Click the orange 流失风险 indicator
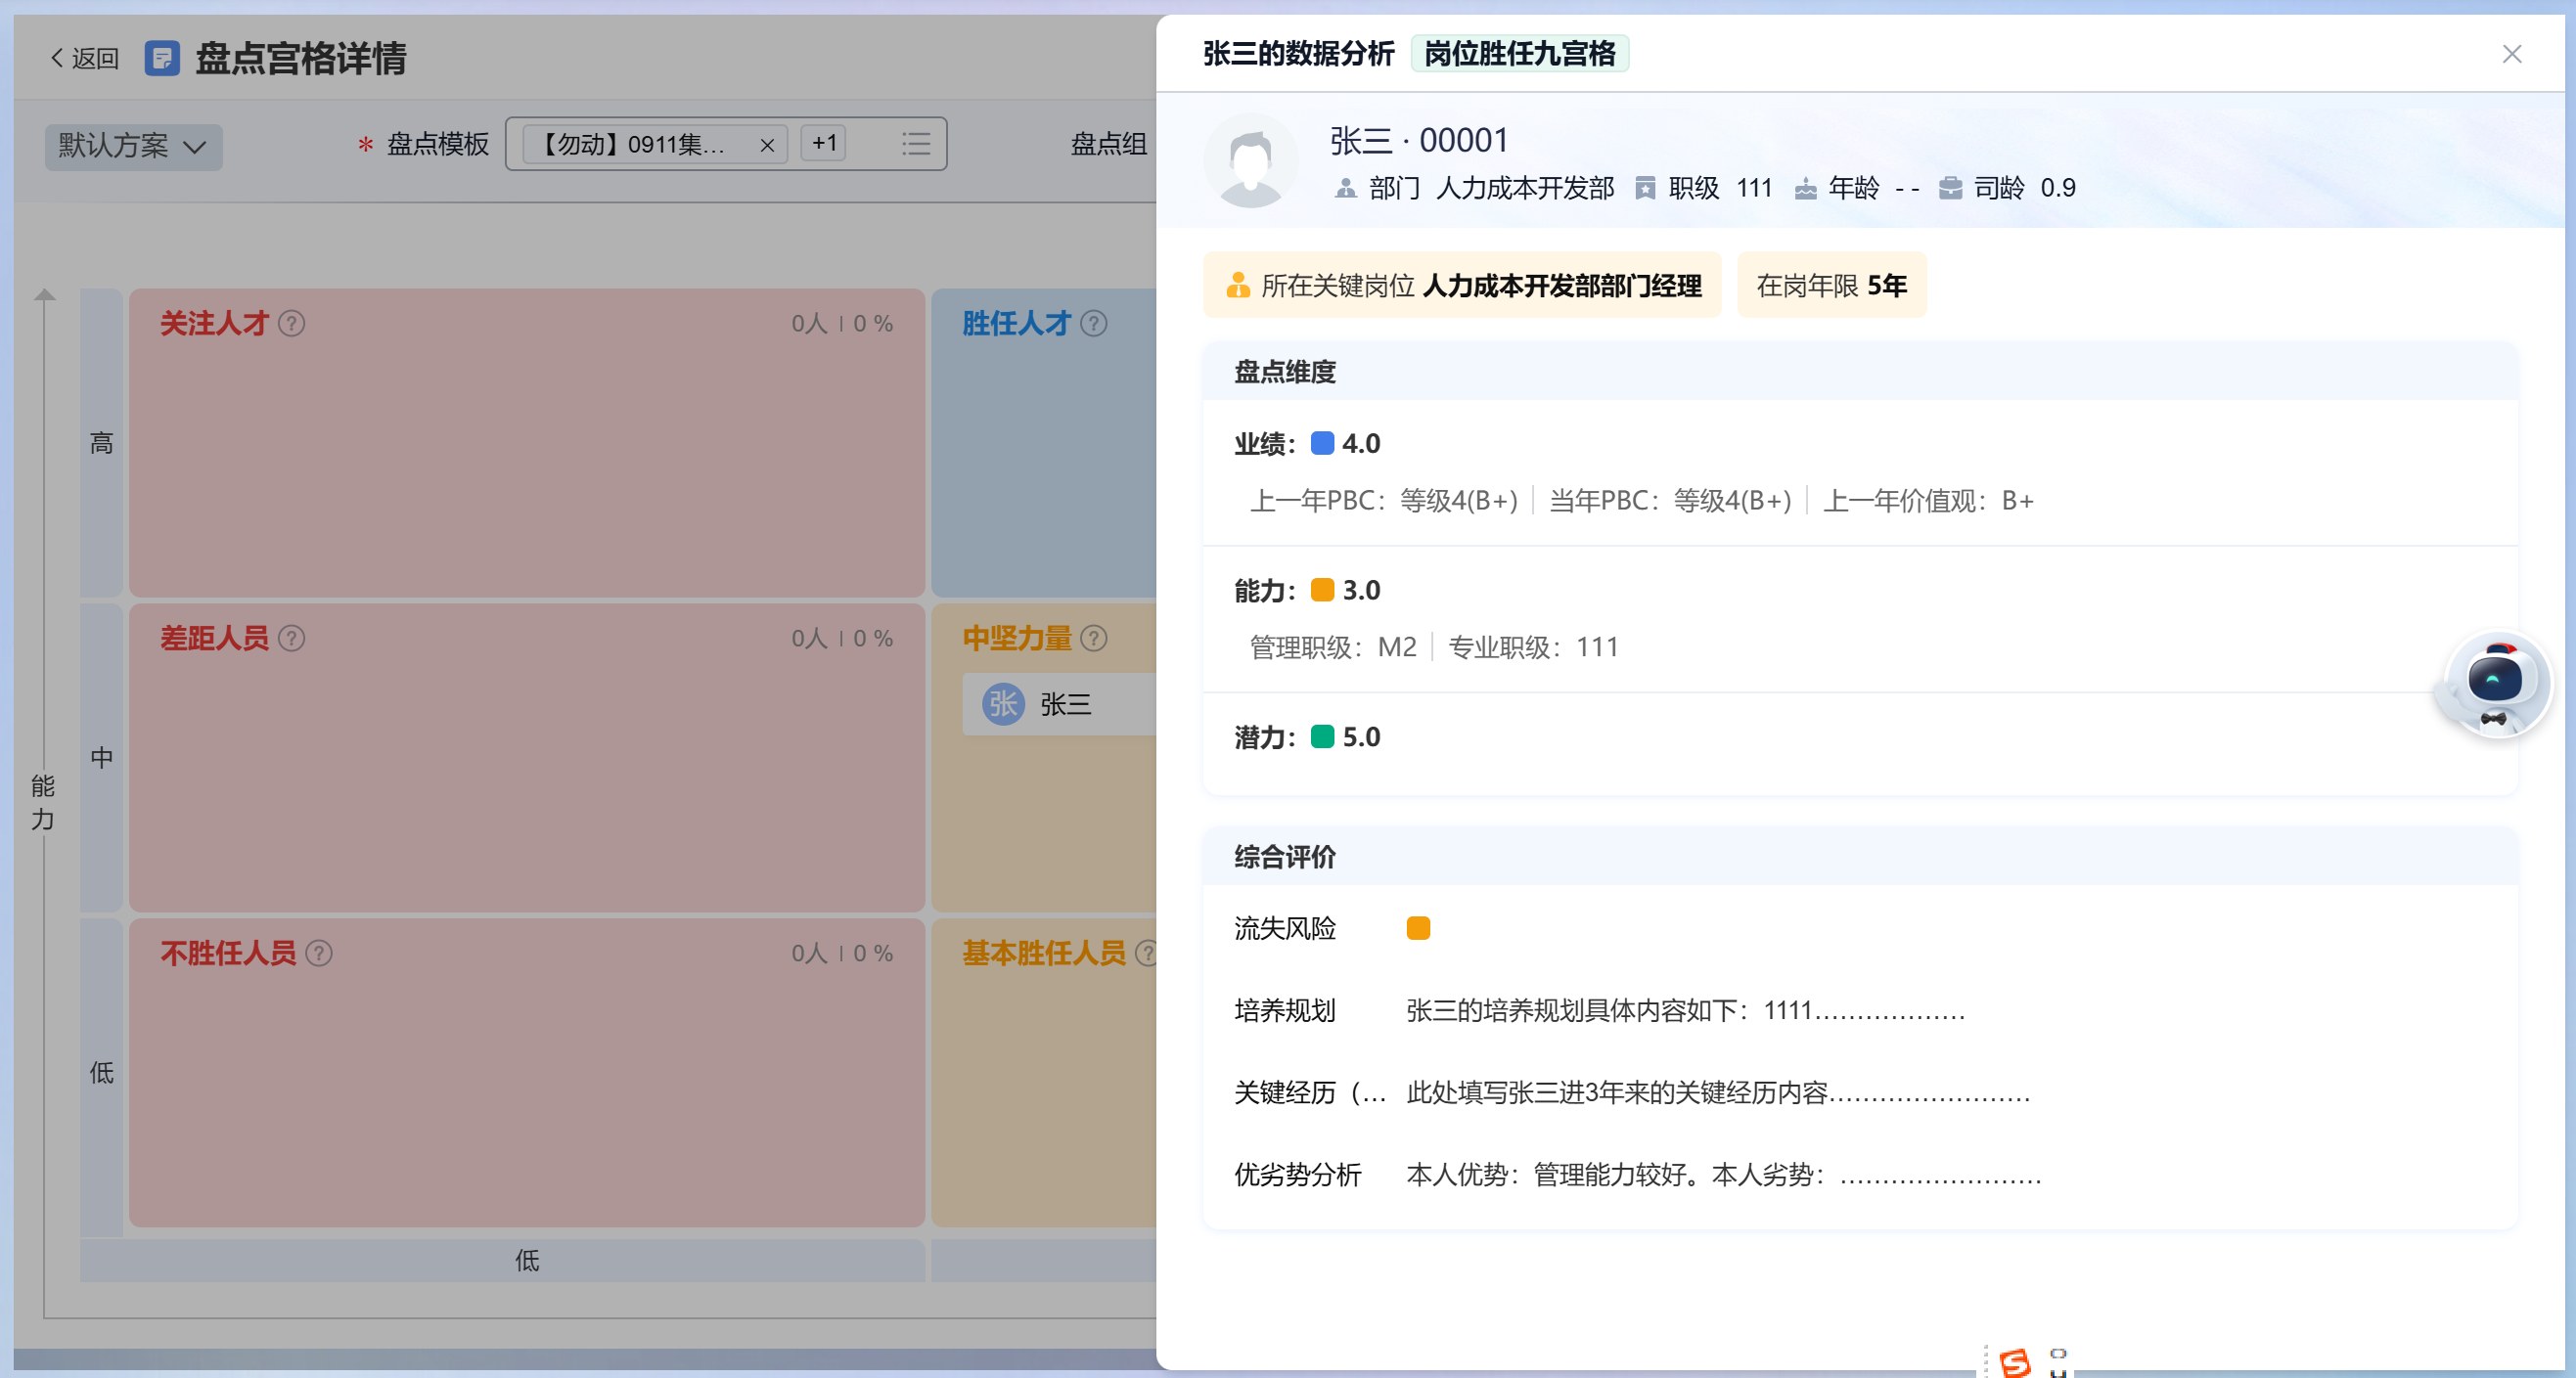The width and height of the screenshot is (2576, 1378). pyautogui.click(x=1418, y=928)
